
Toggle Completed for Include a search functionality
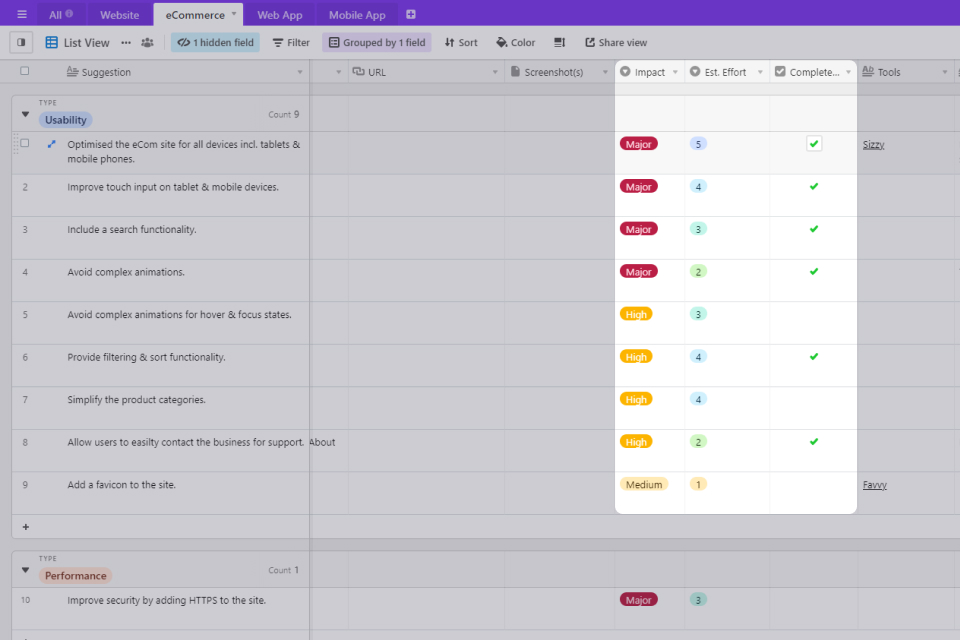point(814,229)
